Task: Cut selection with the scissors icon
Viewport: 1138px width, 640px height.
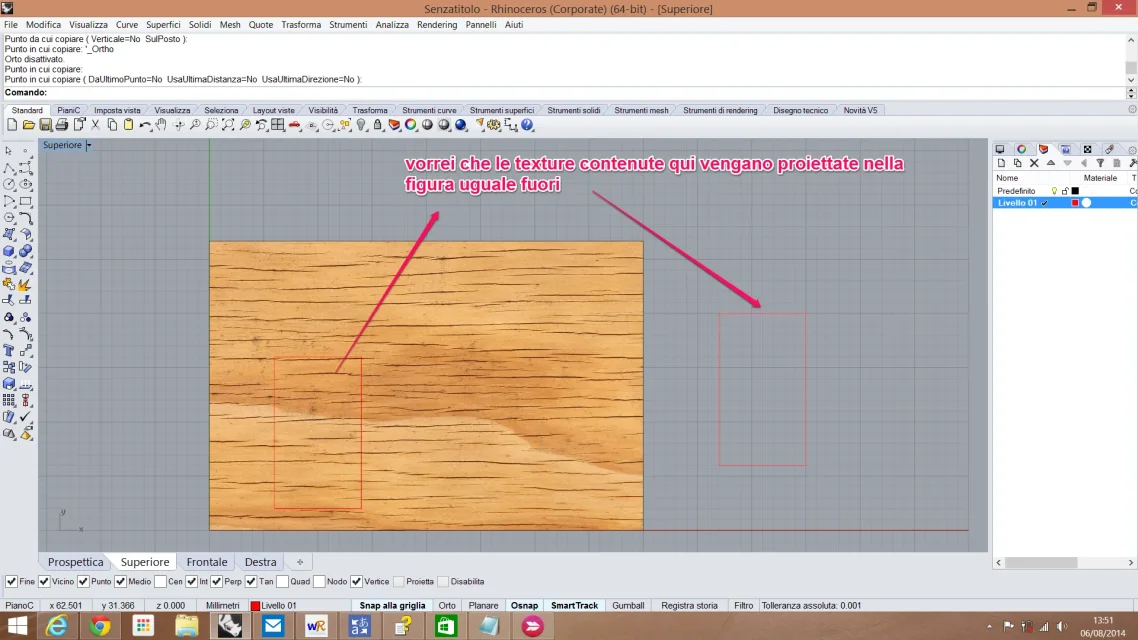Action: 95,125
